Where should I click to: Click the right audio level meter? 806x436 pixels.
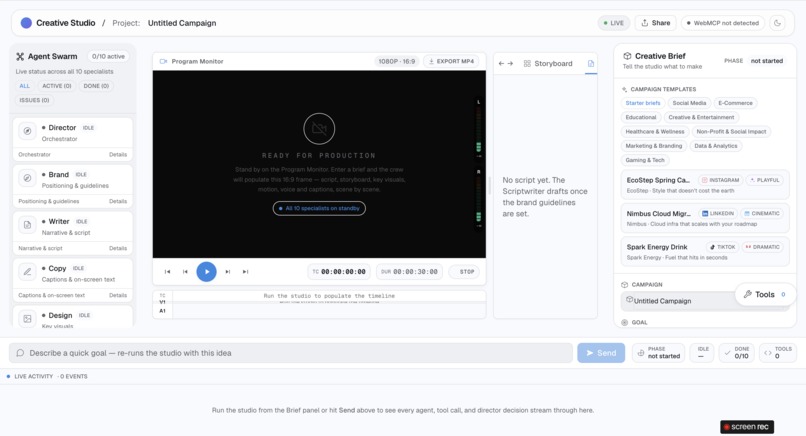coord(479,198)
